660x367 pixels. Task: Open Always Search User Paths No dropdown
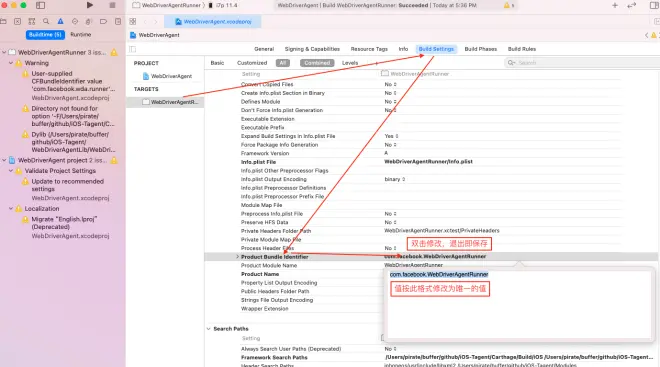tap(391, 349)
